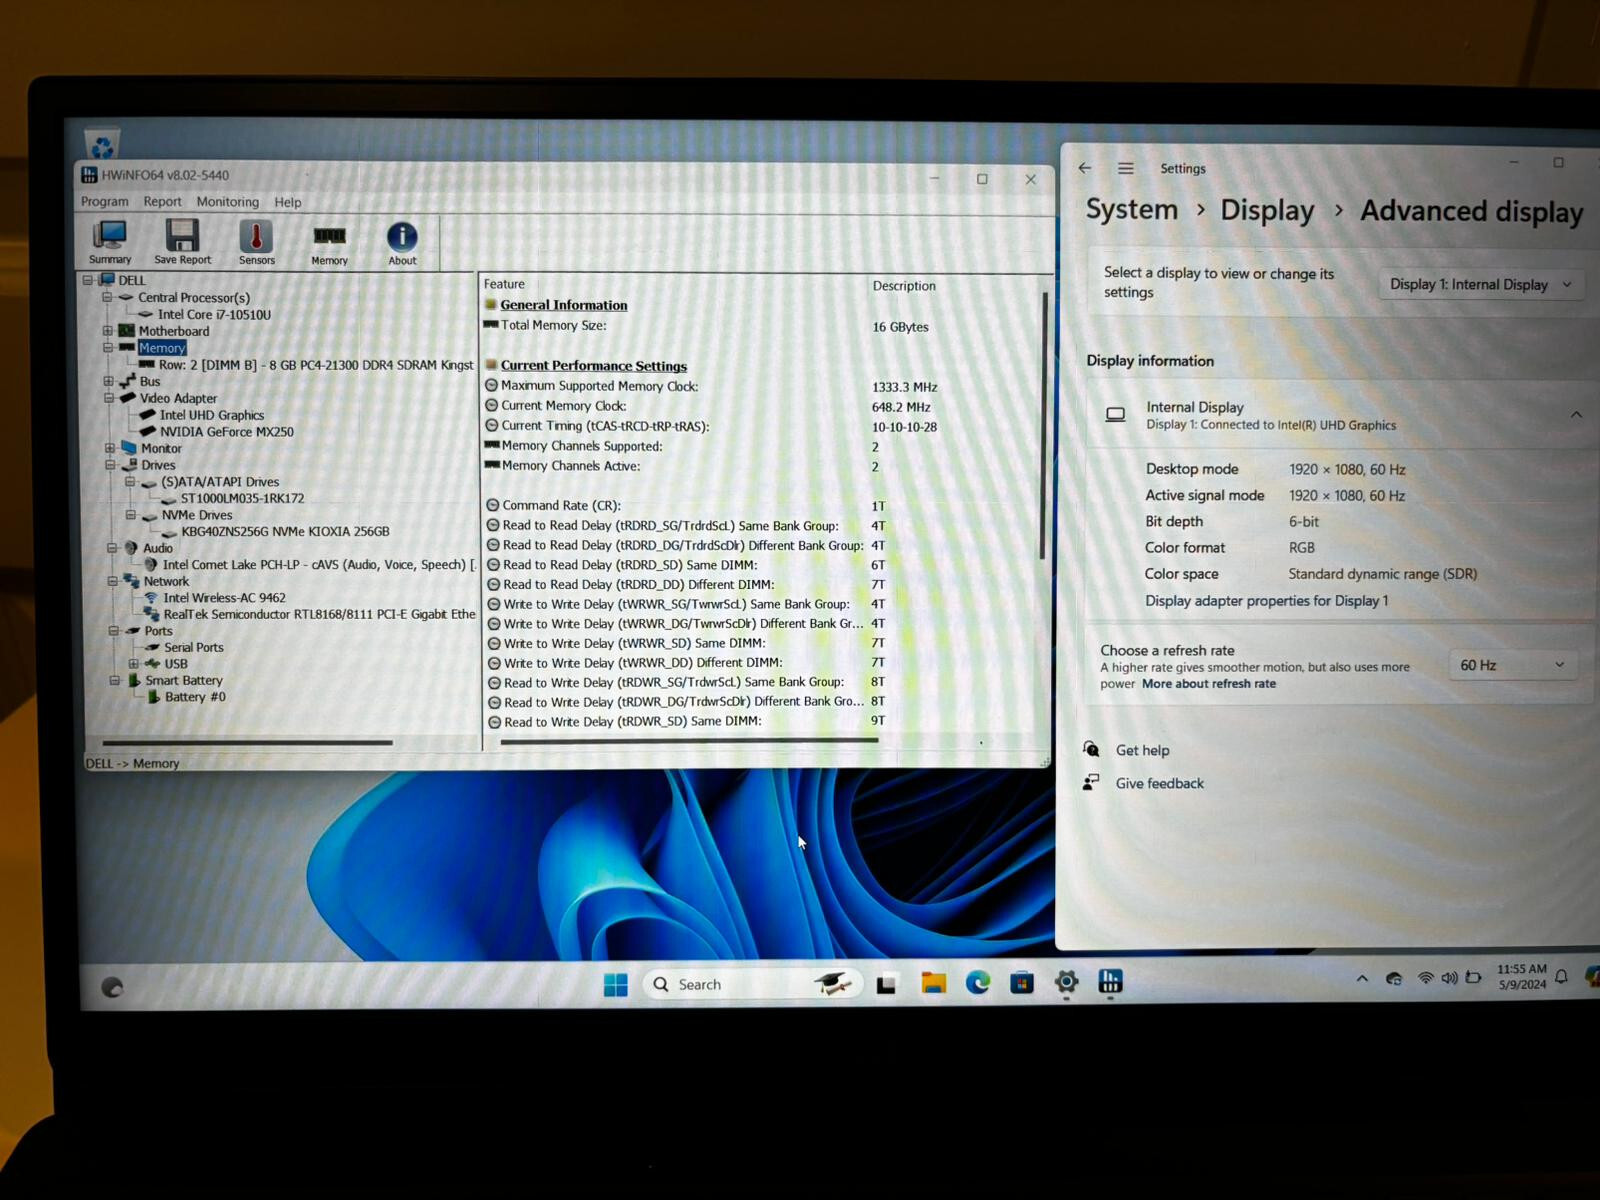Click the details pane horizontal scrollbar

pos(689,741)
